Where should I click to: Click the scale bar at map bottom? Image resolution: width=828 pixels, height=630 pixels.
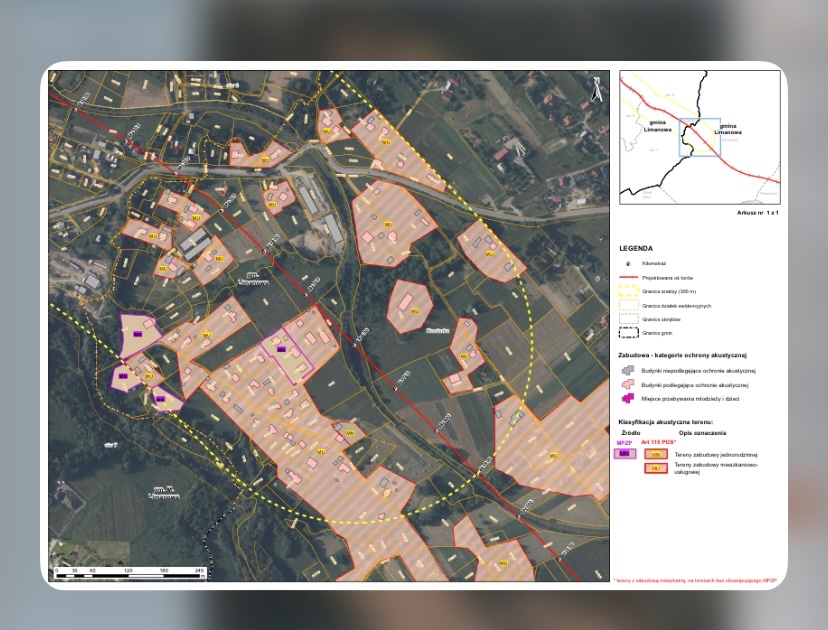pyautogui.click(x=128, y=575)
